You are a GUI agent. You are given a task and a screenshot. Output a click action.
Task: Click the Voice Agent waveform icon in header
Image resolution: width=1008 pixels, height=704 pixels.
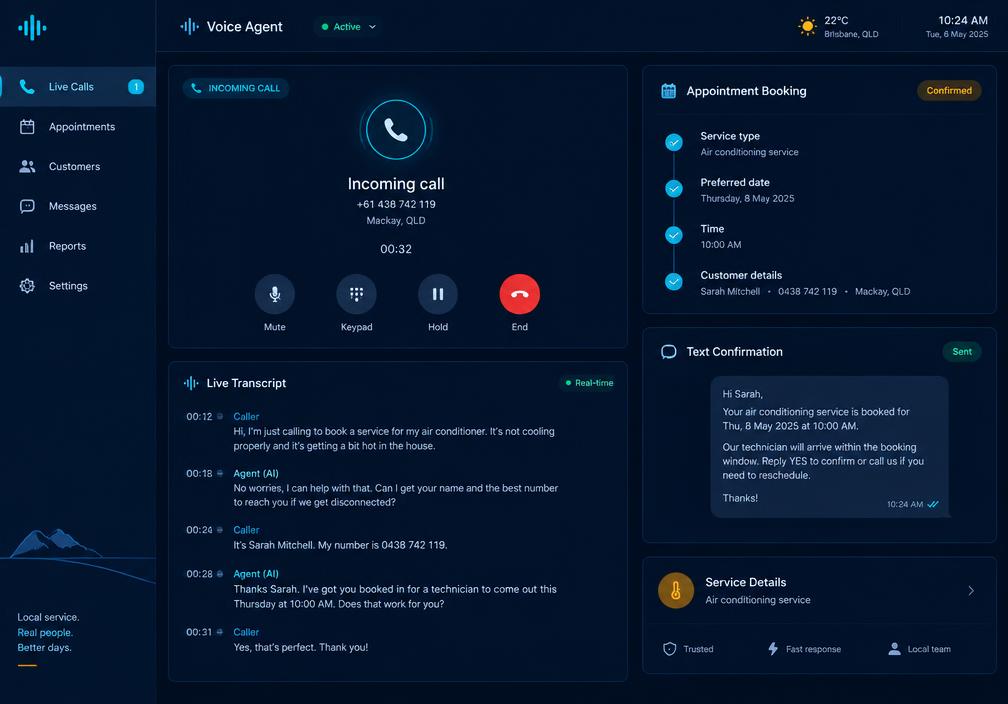pos(190,26)
